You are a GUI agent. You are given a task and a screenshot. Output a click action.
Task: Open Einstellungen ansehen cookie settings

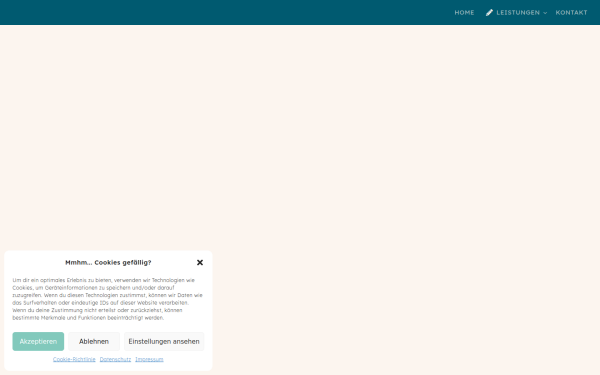(x=164, y=341)
